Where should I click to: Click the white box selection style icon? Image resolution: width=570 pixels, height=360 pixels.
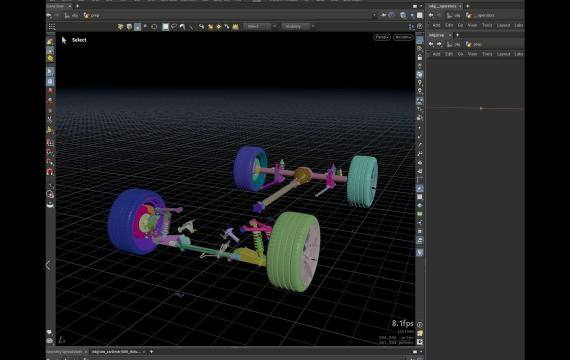[165, 27]
